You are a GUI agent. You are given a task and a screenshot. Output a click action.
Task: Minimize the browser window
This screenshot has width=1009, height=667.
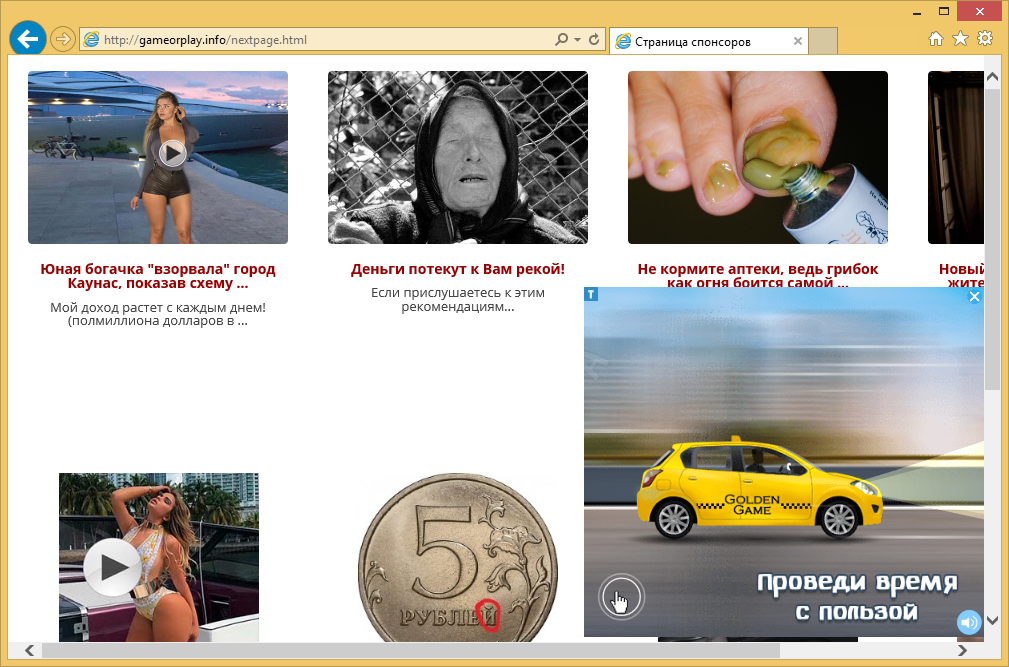tap(916, 12)
